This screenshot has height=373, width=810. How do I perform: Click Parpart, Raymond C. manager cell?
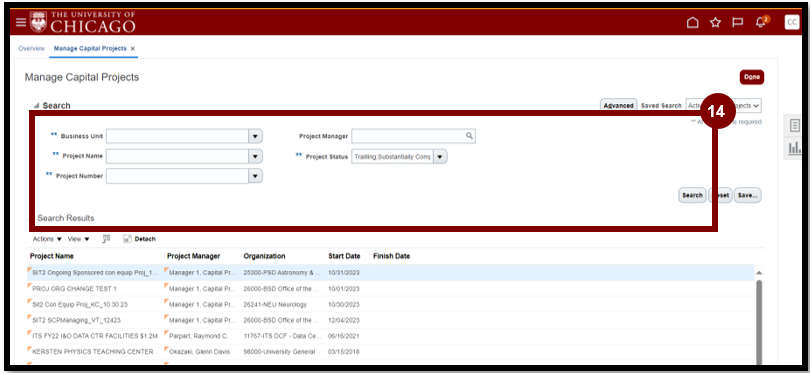[198, 336]
